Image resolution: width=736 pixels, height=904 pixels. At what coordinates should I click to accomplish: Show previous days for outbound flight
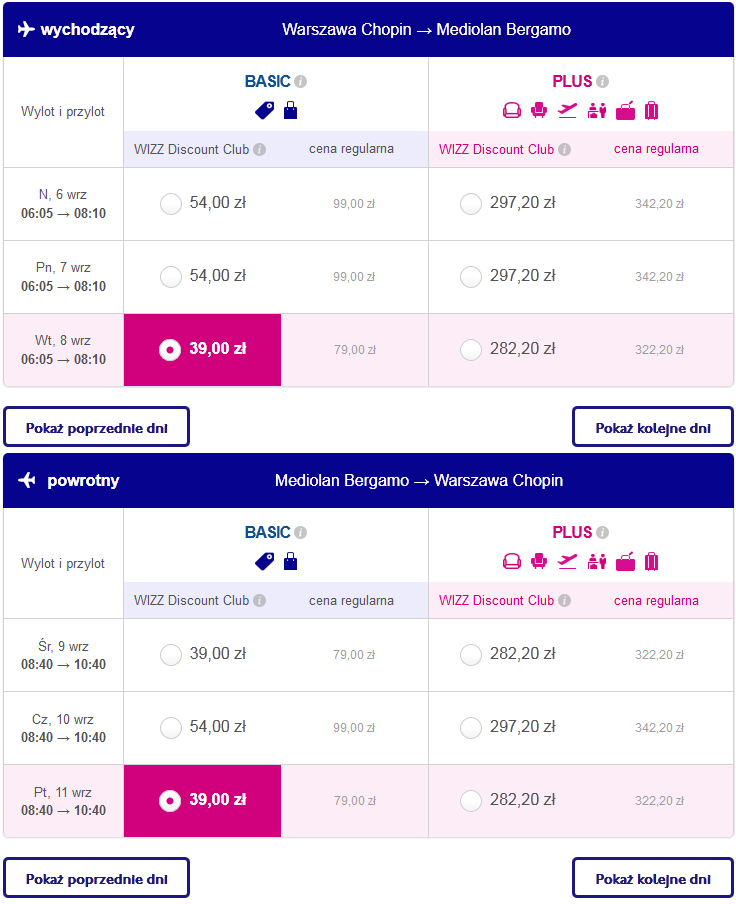click(96, 427)
